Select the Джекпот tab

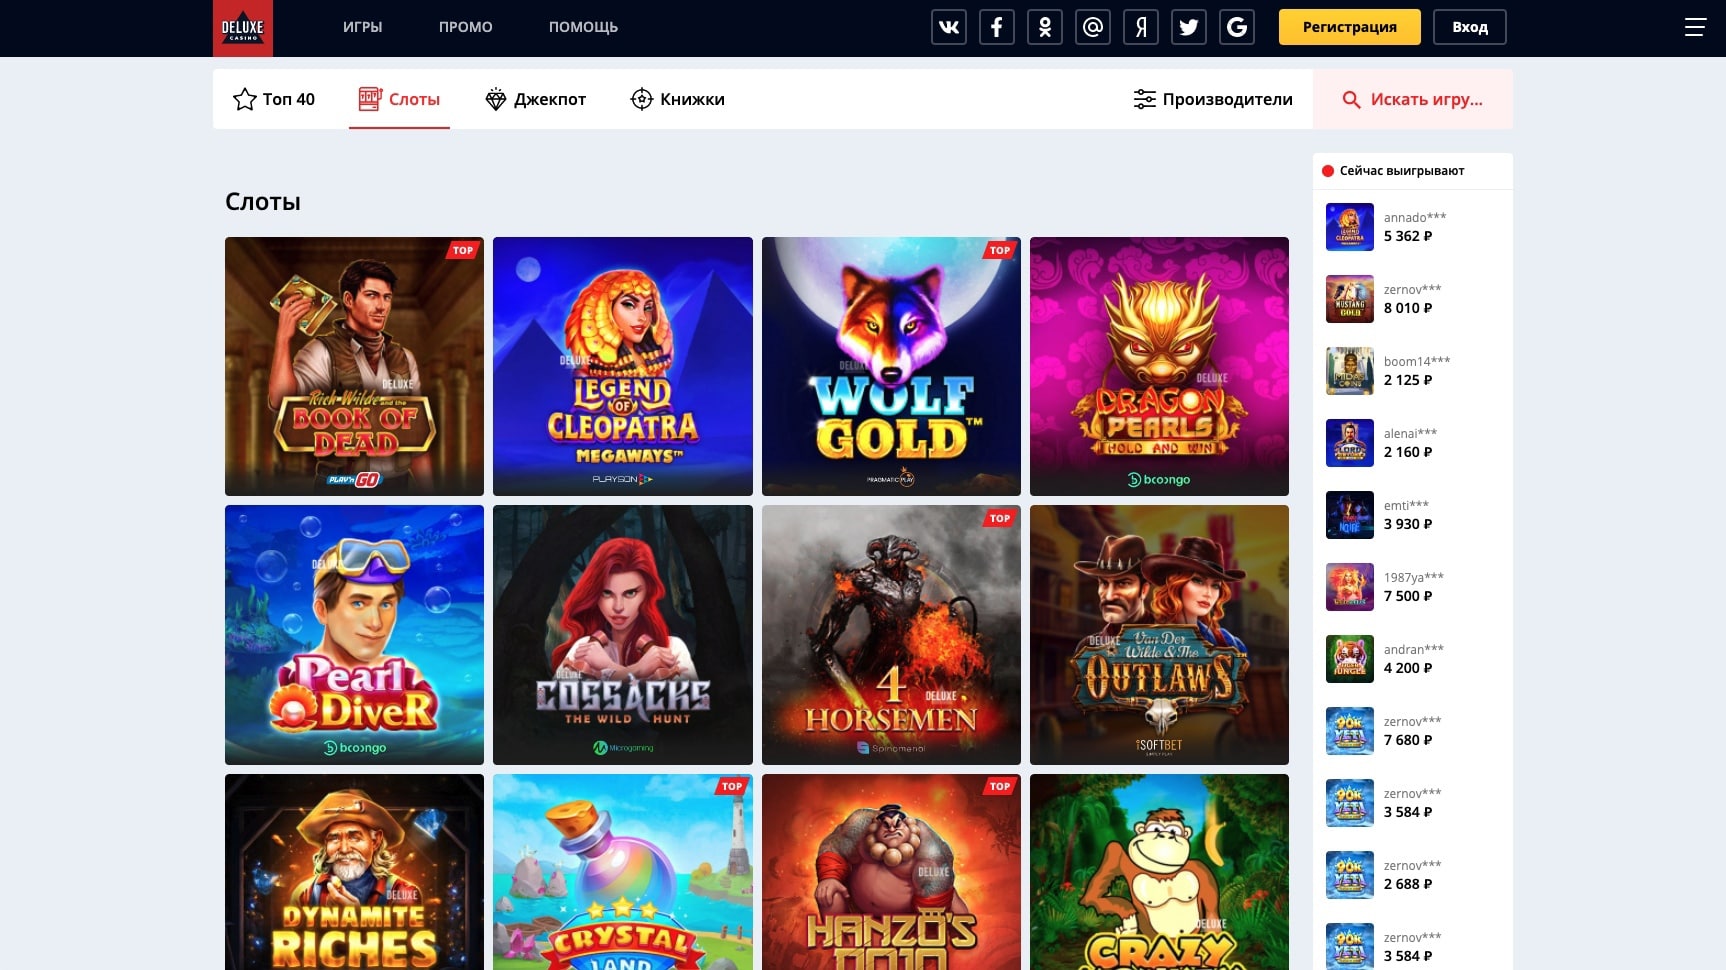coord(535,99)
